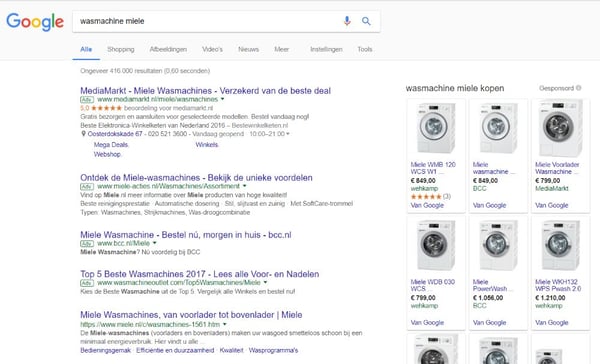The width and height of the screenshot is (600, 364).
Task: Open Miele WDB 030 WCS product title
Action: [x=433, y=285]
